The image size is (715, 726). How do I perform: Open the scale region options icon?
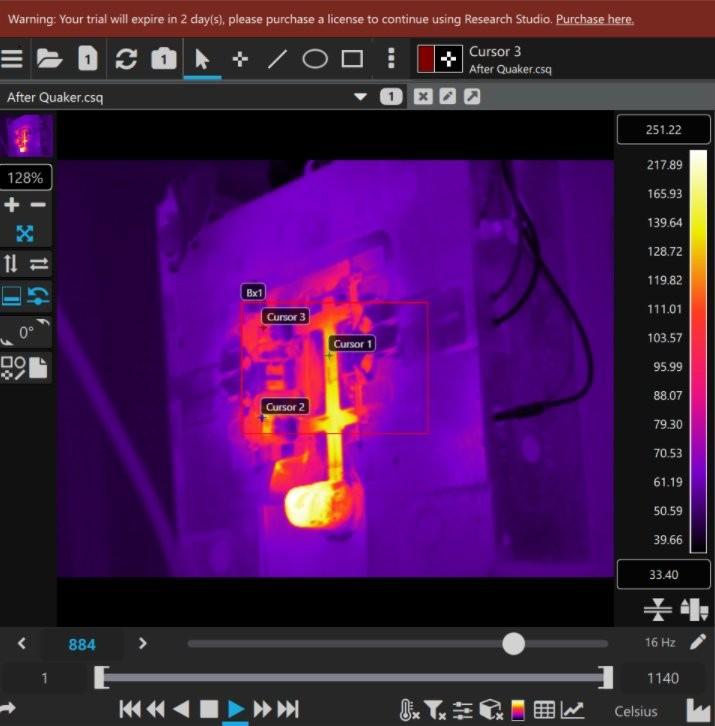[x=694, y=609]
